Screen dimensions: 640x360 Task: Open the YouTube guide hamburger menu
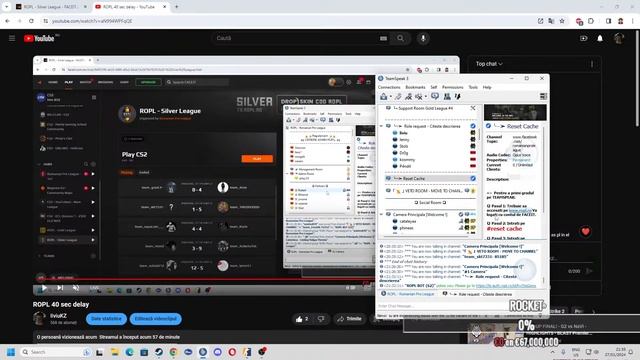click(x=12, y=38)
